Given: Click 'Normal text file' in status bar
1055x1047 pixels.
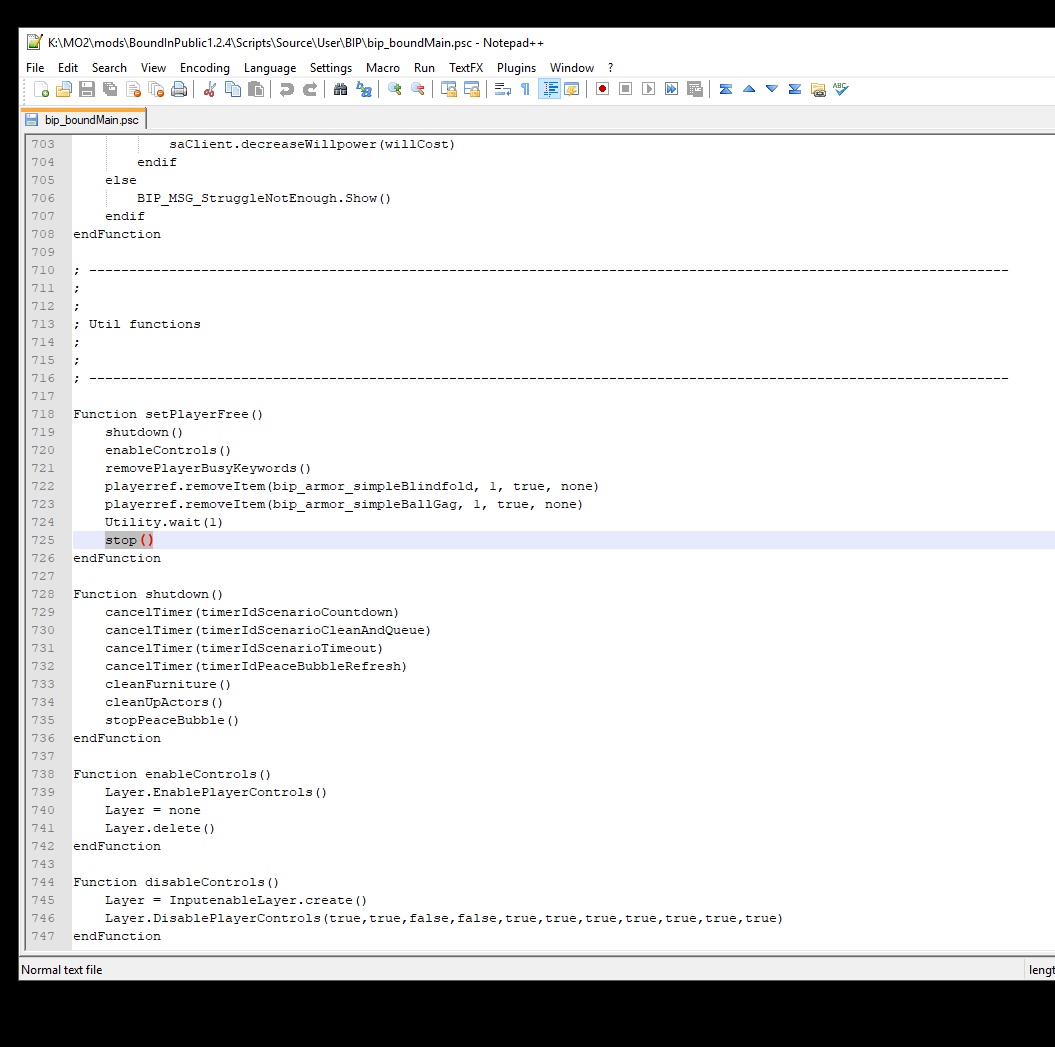Looking at the screenshot, I should 61,970.
